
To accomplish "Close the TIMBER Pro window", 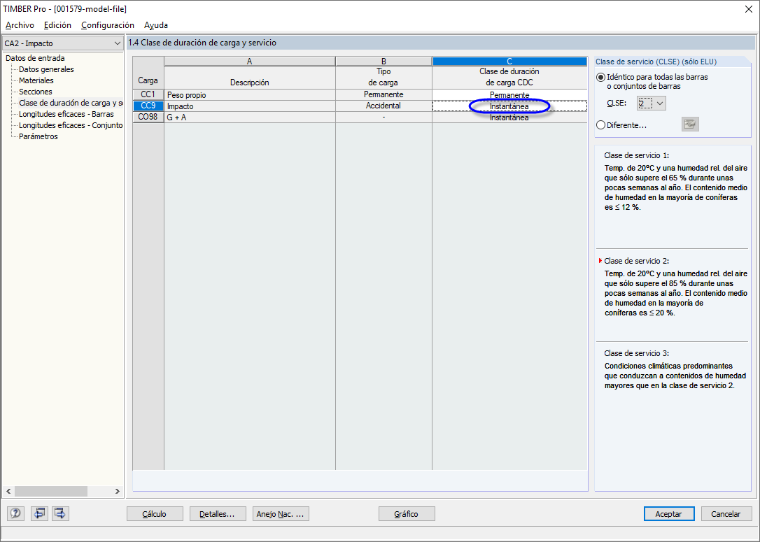I will [x=748, y=9].
